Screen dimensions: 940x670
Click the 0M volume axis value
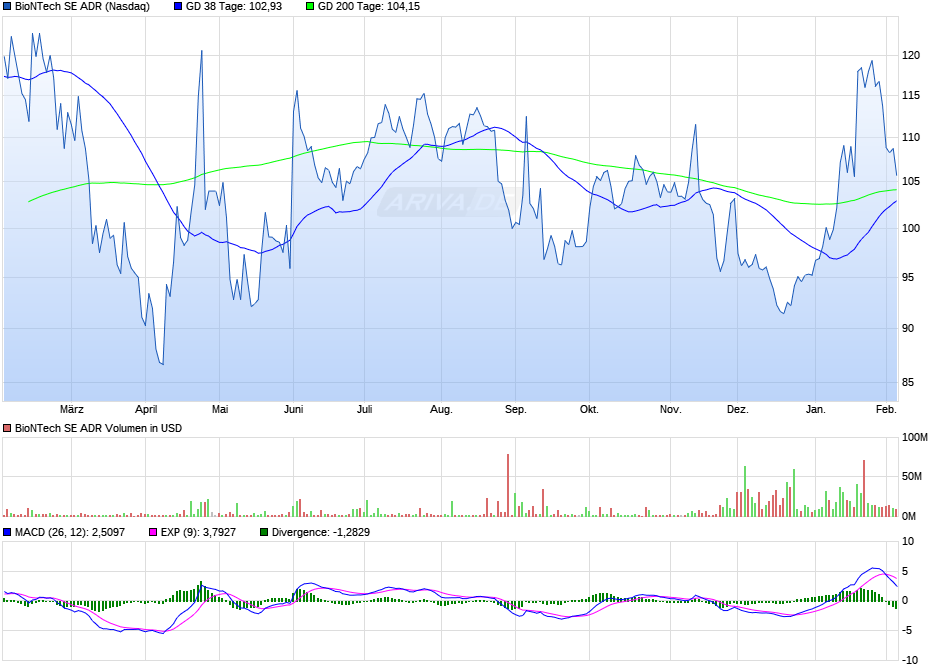pyautogui.click(x=909, y=517)
